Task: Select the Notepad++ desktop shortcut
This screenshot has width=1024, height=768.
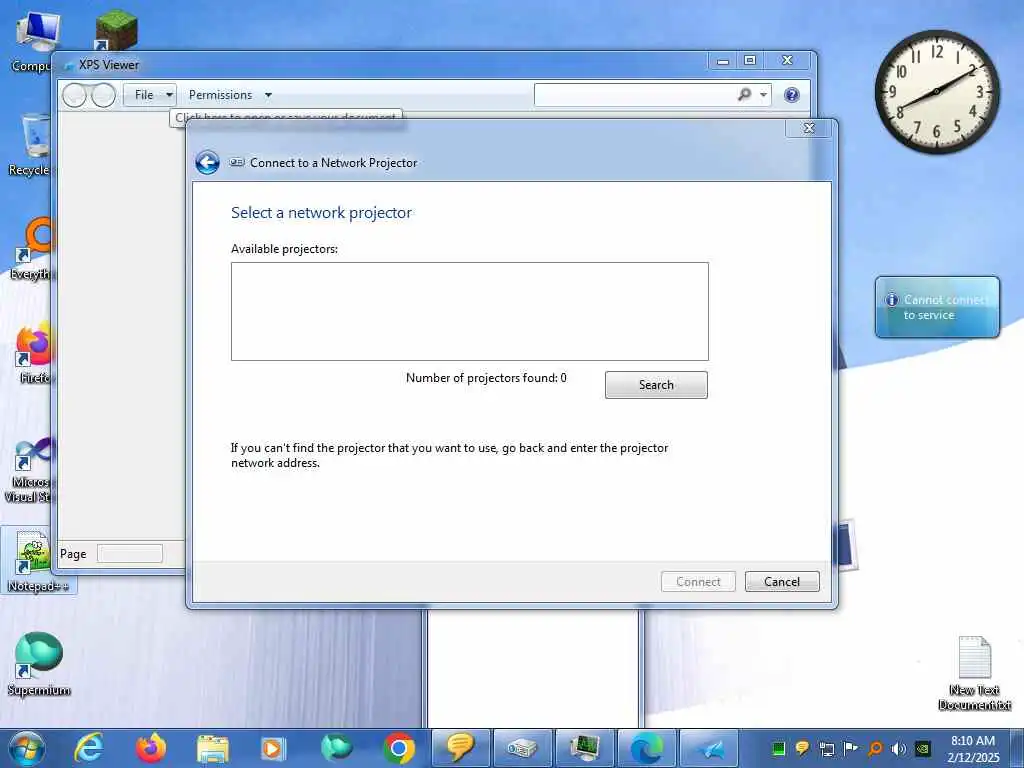Action: tap(38, 560)
